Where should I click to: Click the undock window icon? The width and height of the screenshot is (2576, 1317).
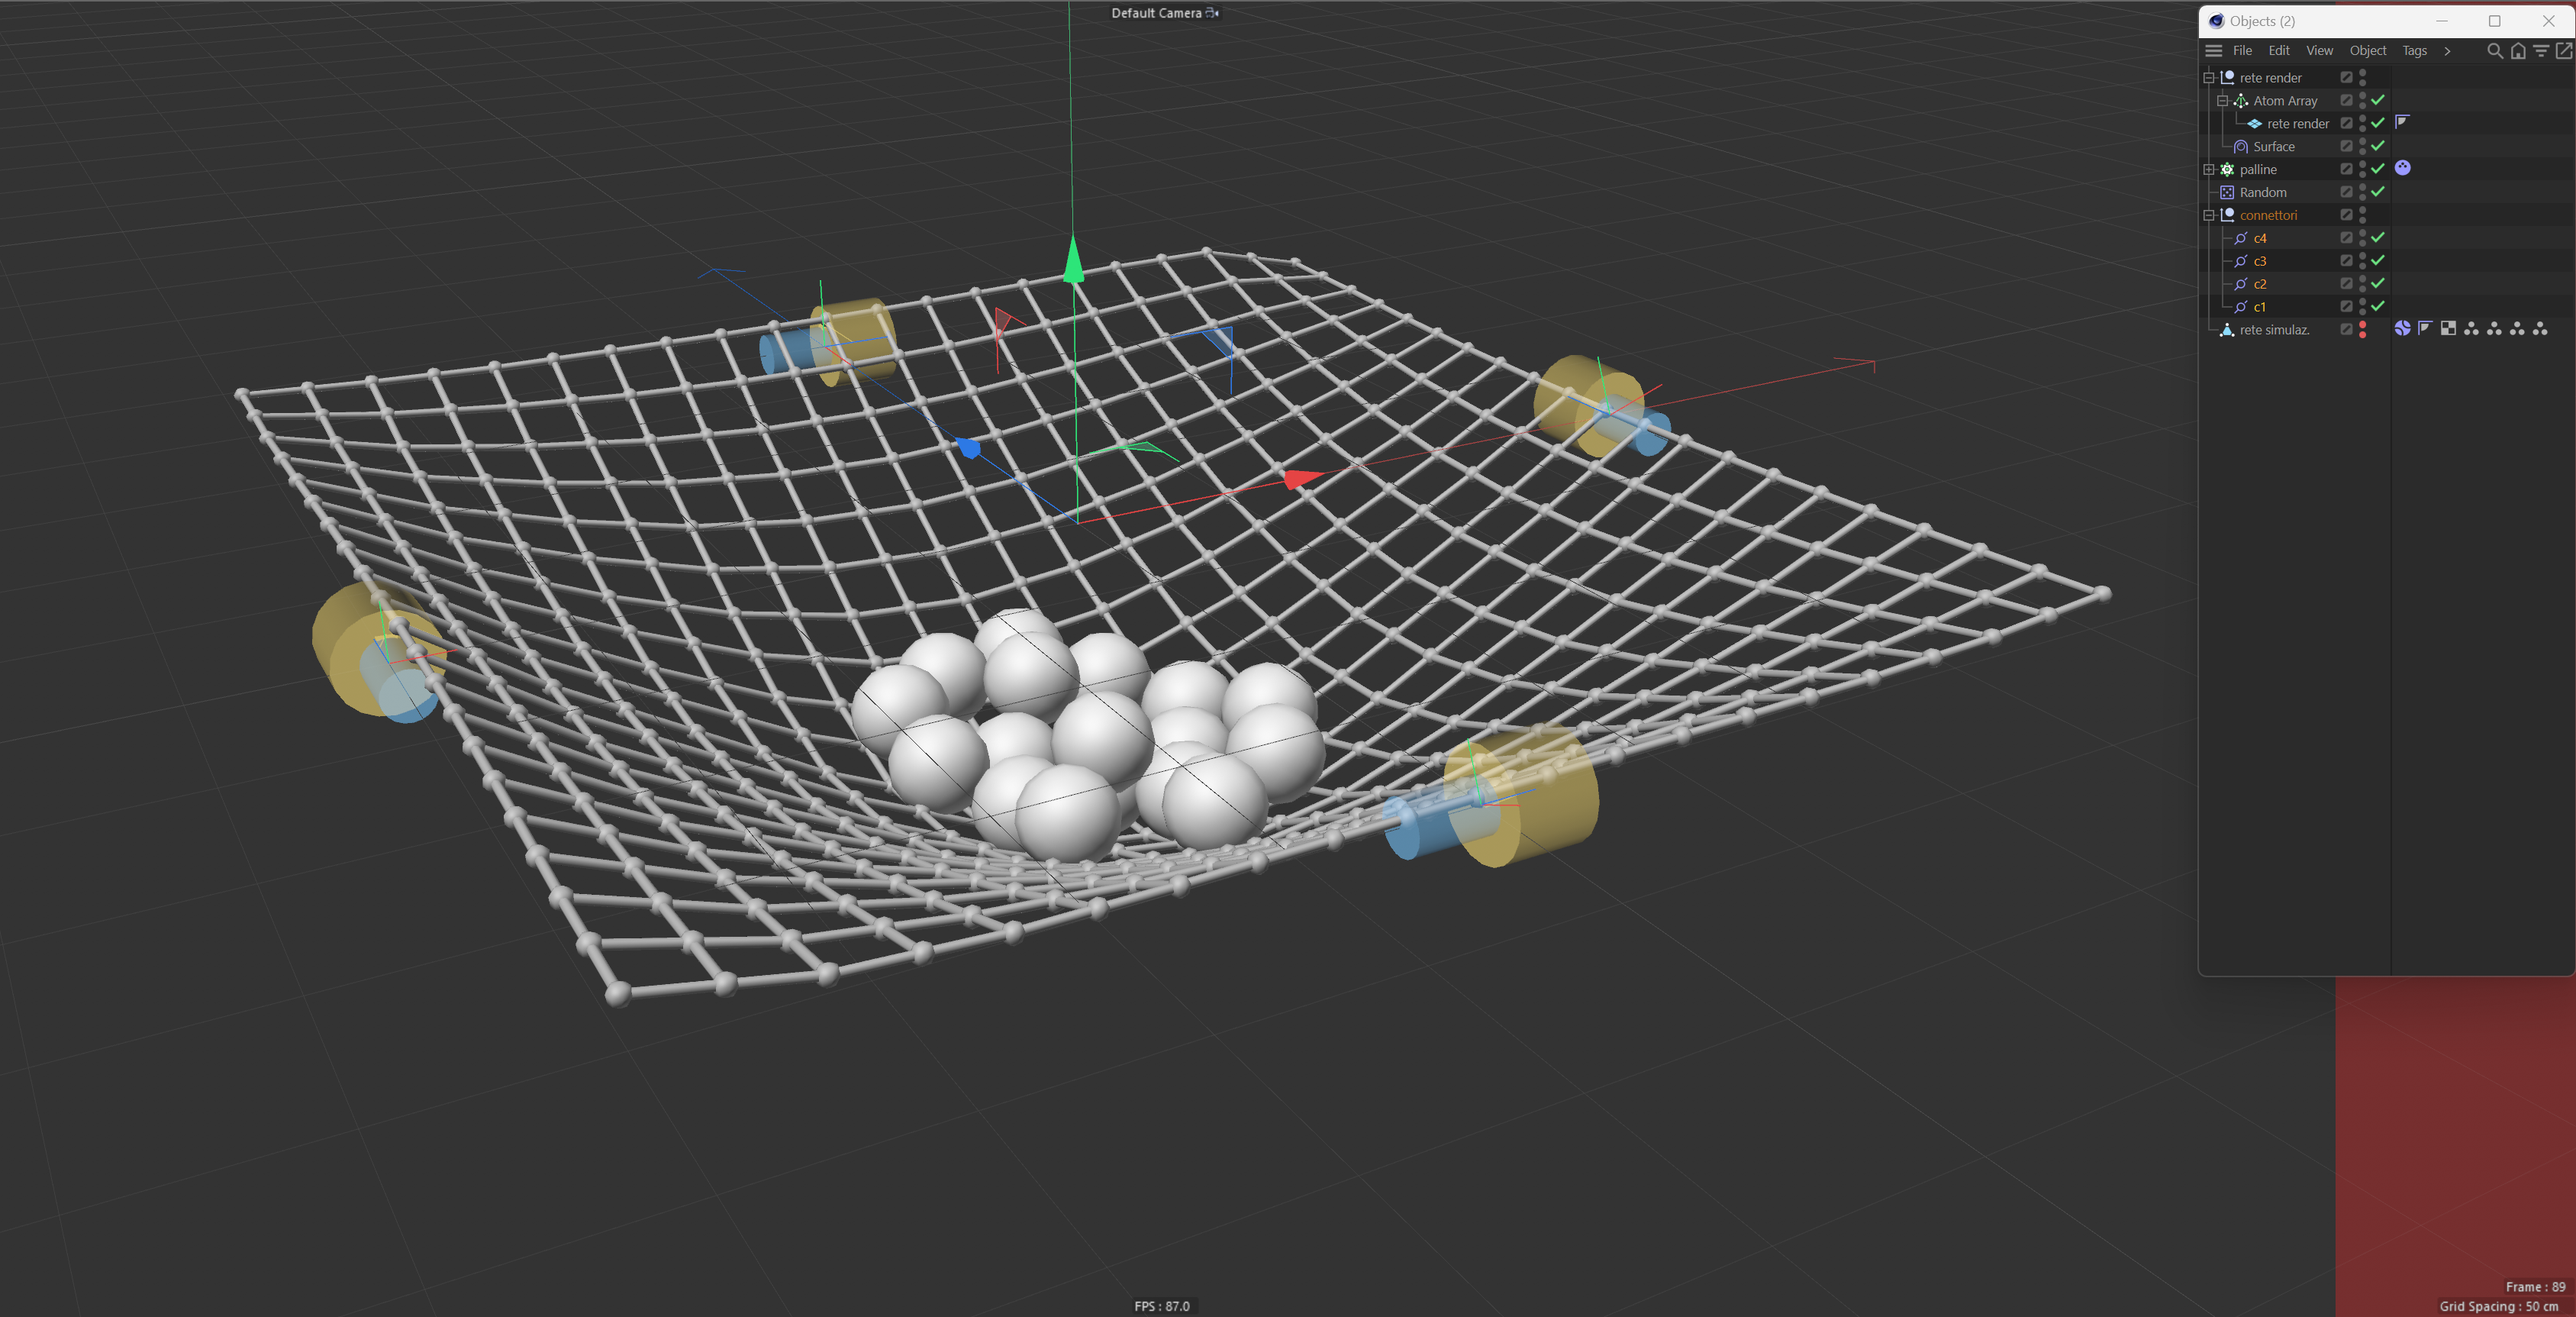click(2563, 51)
